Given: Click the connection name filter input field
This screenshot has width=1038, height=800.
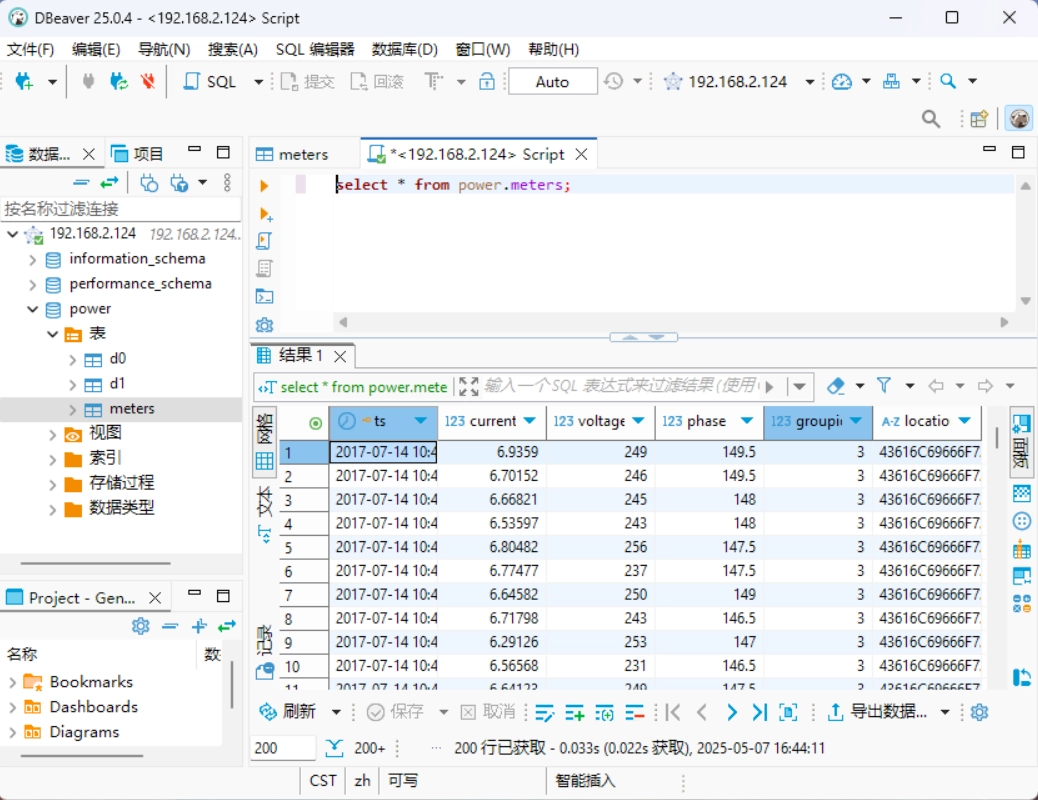Looking at the screenshot, I should tap(120, 209).
